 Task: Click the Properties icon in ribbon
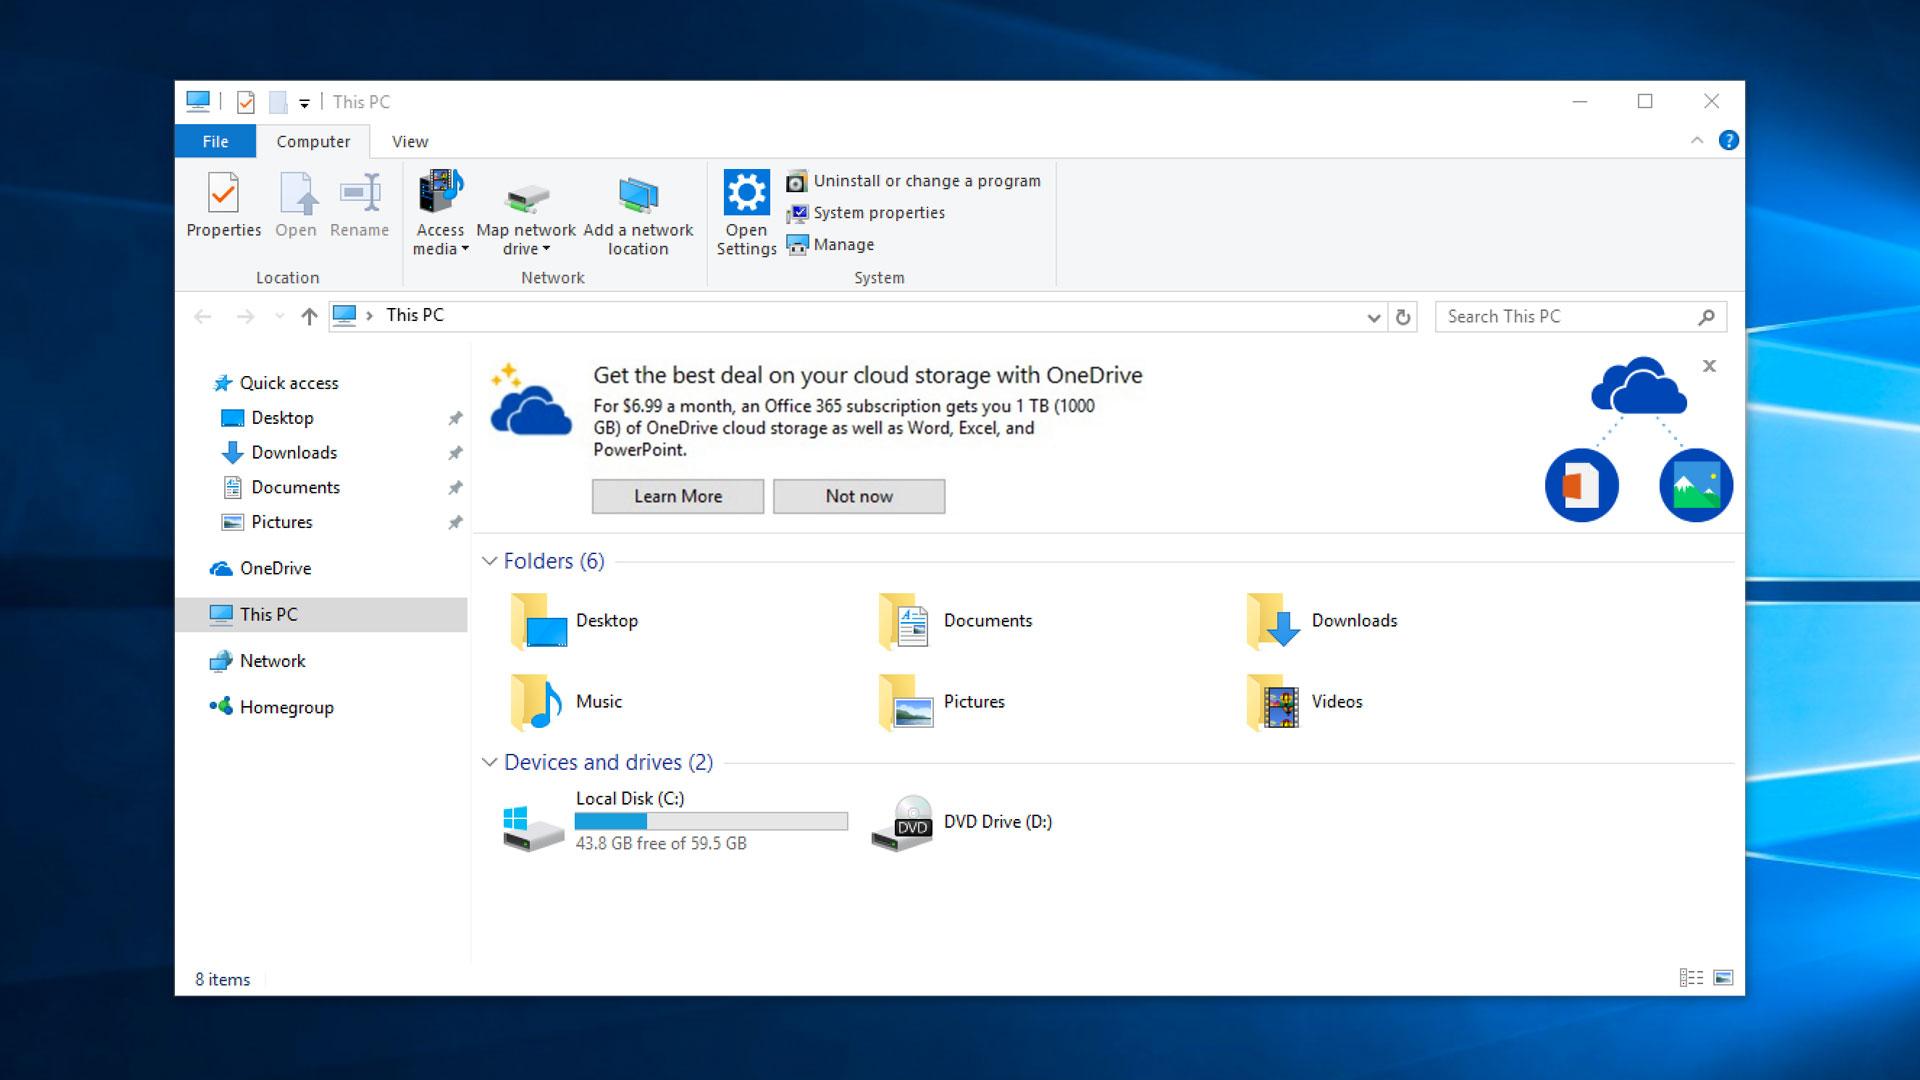222,206
